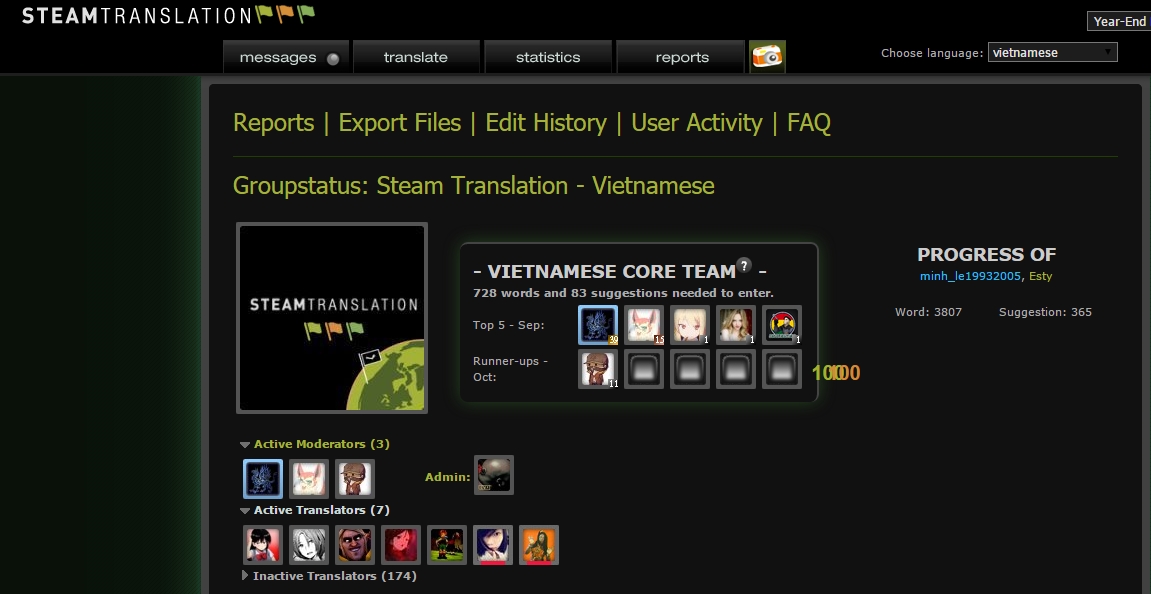This screenshot has width=1151, height=594.
Task: Click the question mark help icon beside Vietnamese Core Team
Action: [x=744, y=266]
